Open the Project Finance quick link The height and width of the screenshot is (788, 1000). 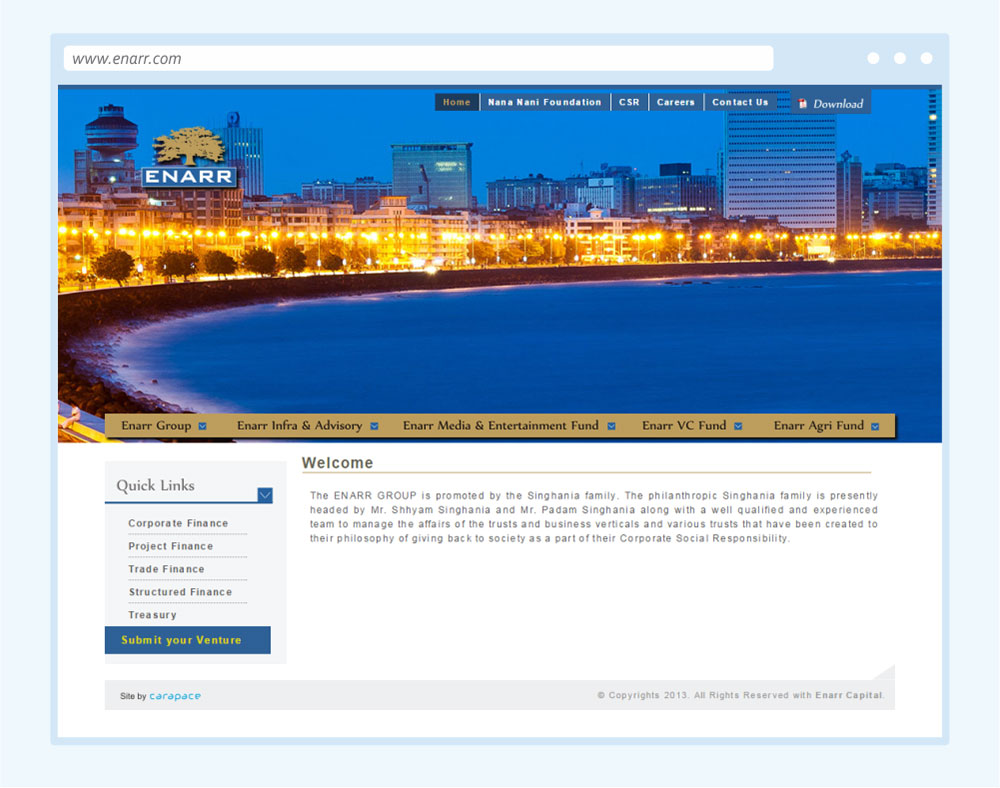pos(170,546)
